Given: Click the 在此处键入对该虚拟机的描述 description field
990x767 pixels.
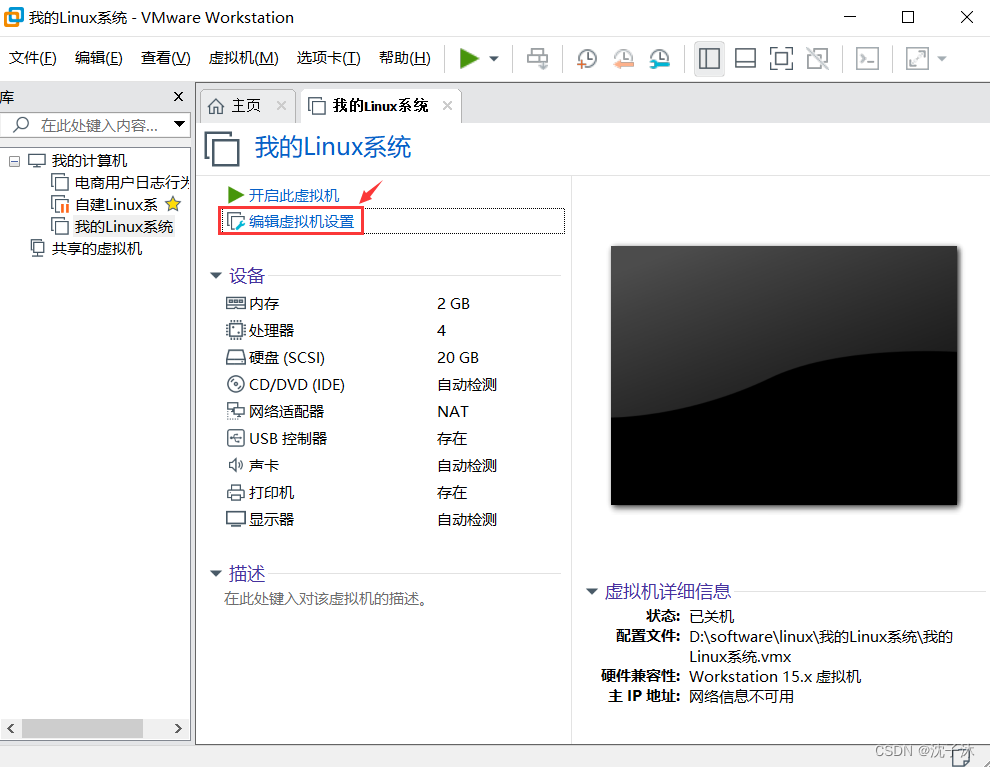Looking at the screenshot, I should point(326,598).
